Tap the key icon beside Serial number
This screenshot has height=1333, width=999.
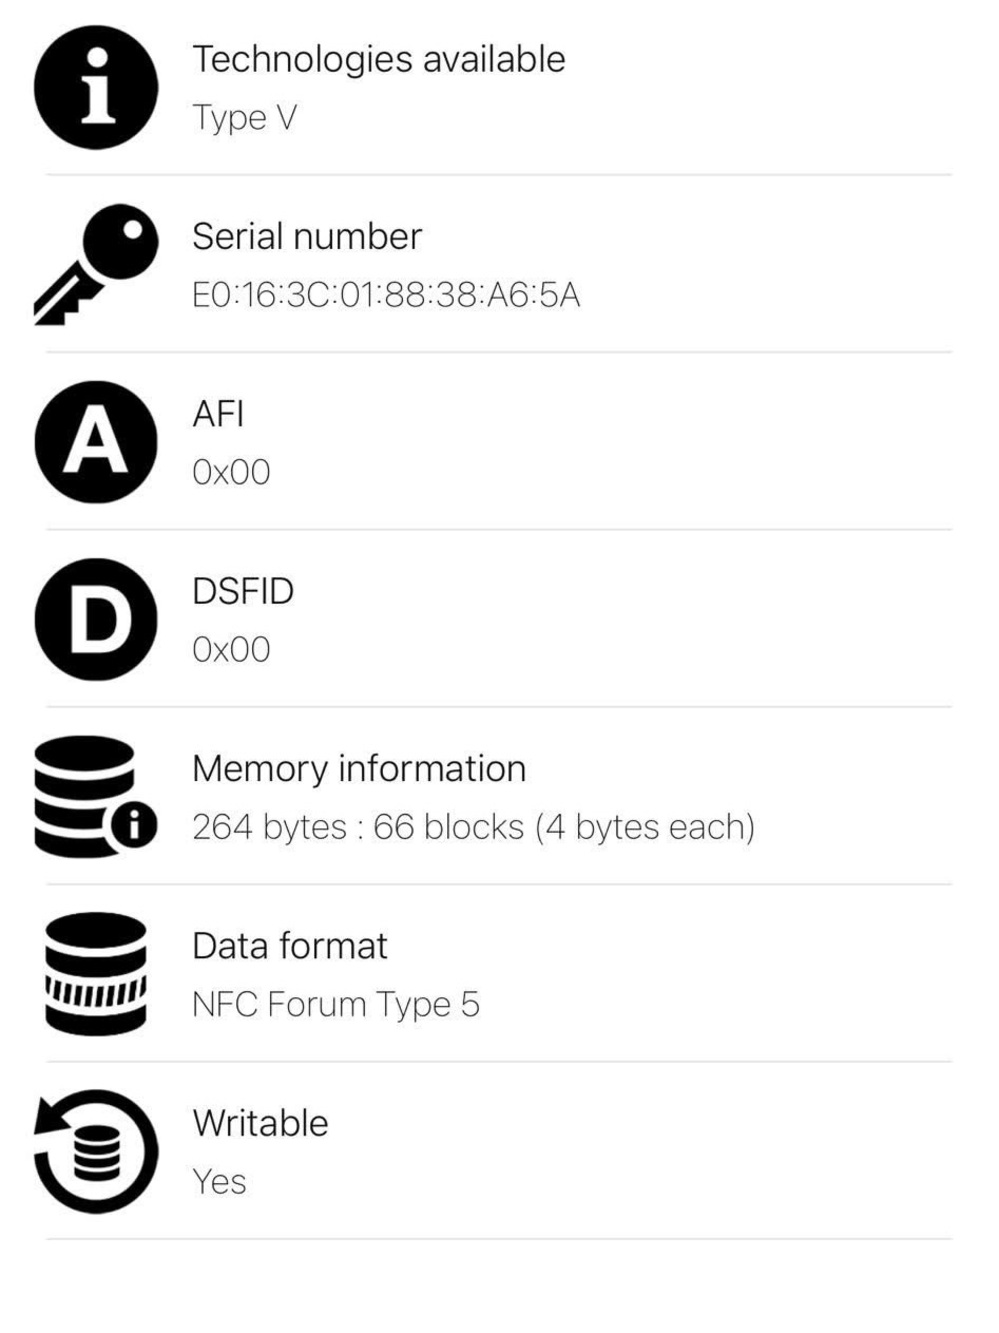pos(96,264)
